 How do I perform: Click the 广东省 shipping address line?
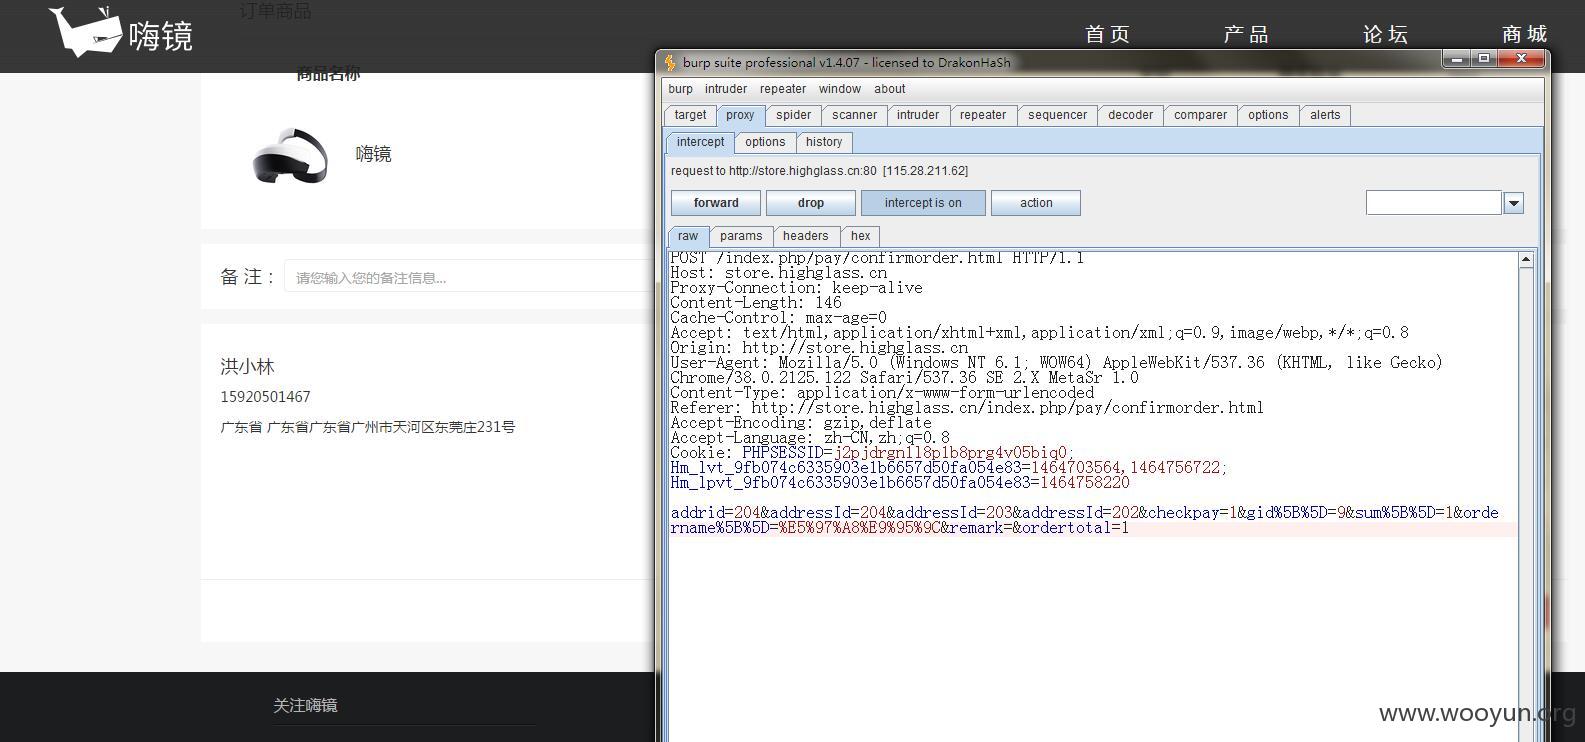click(x=368, y=427)
